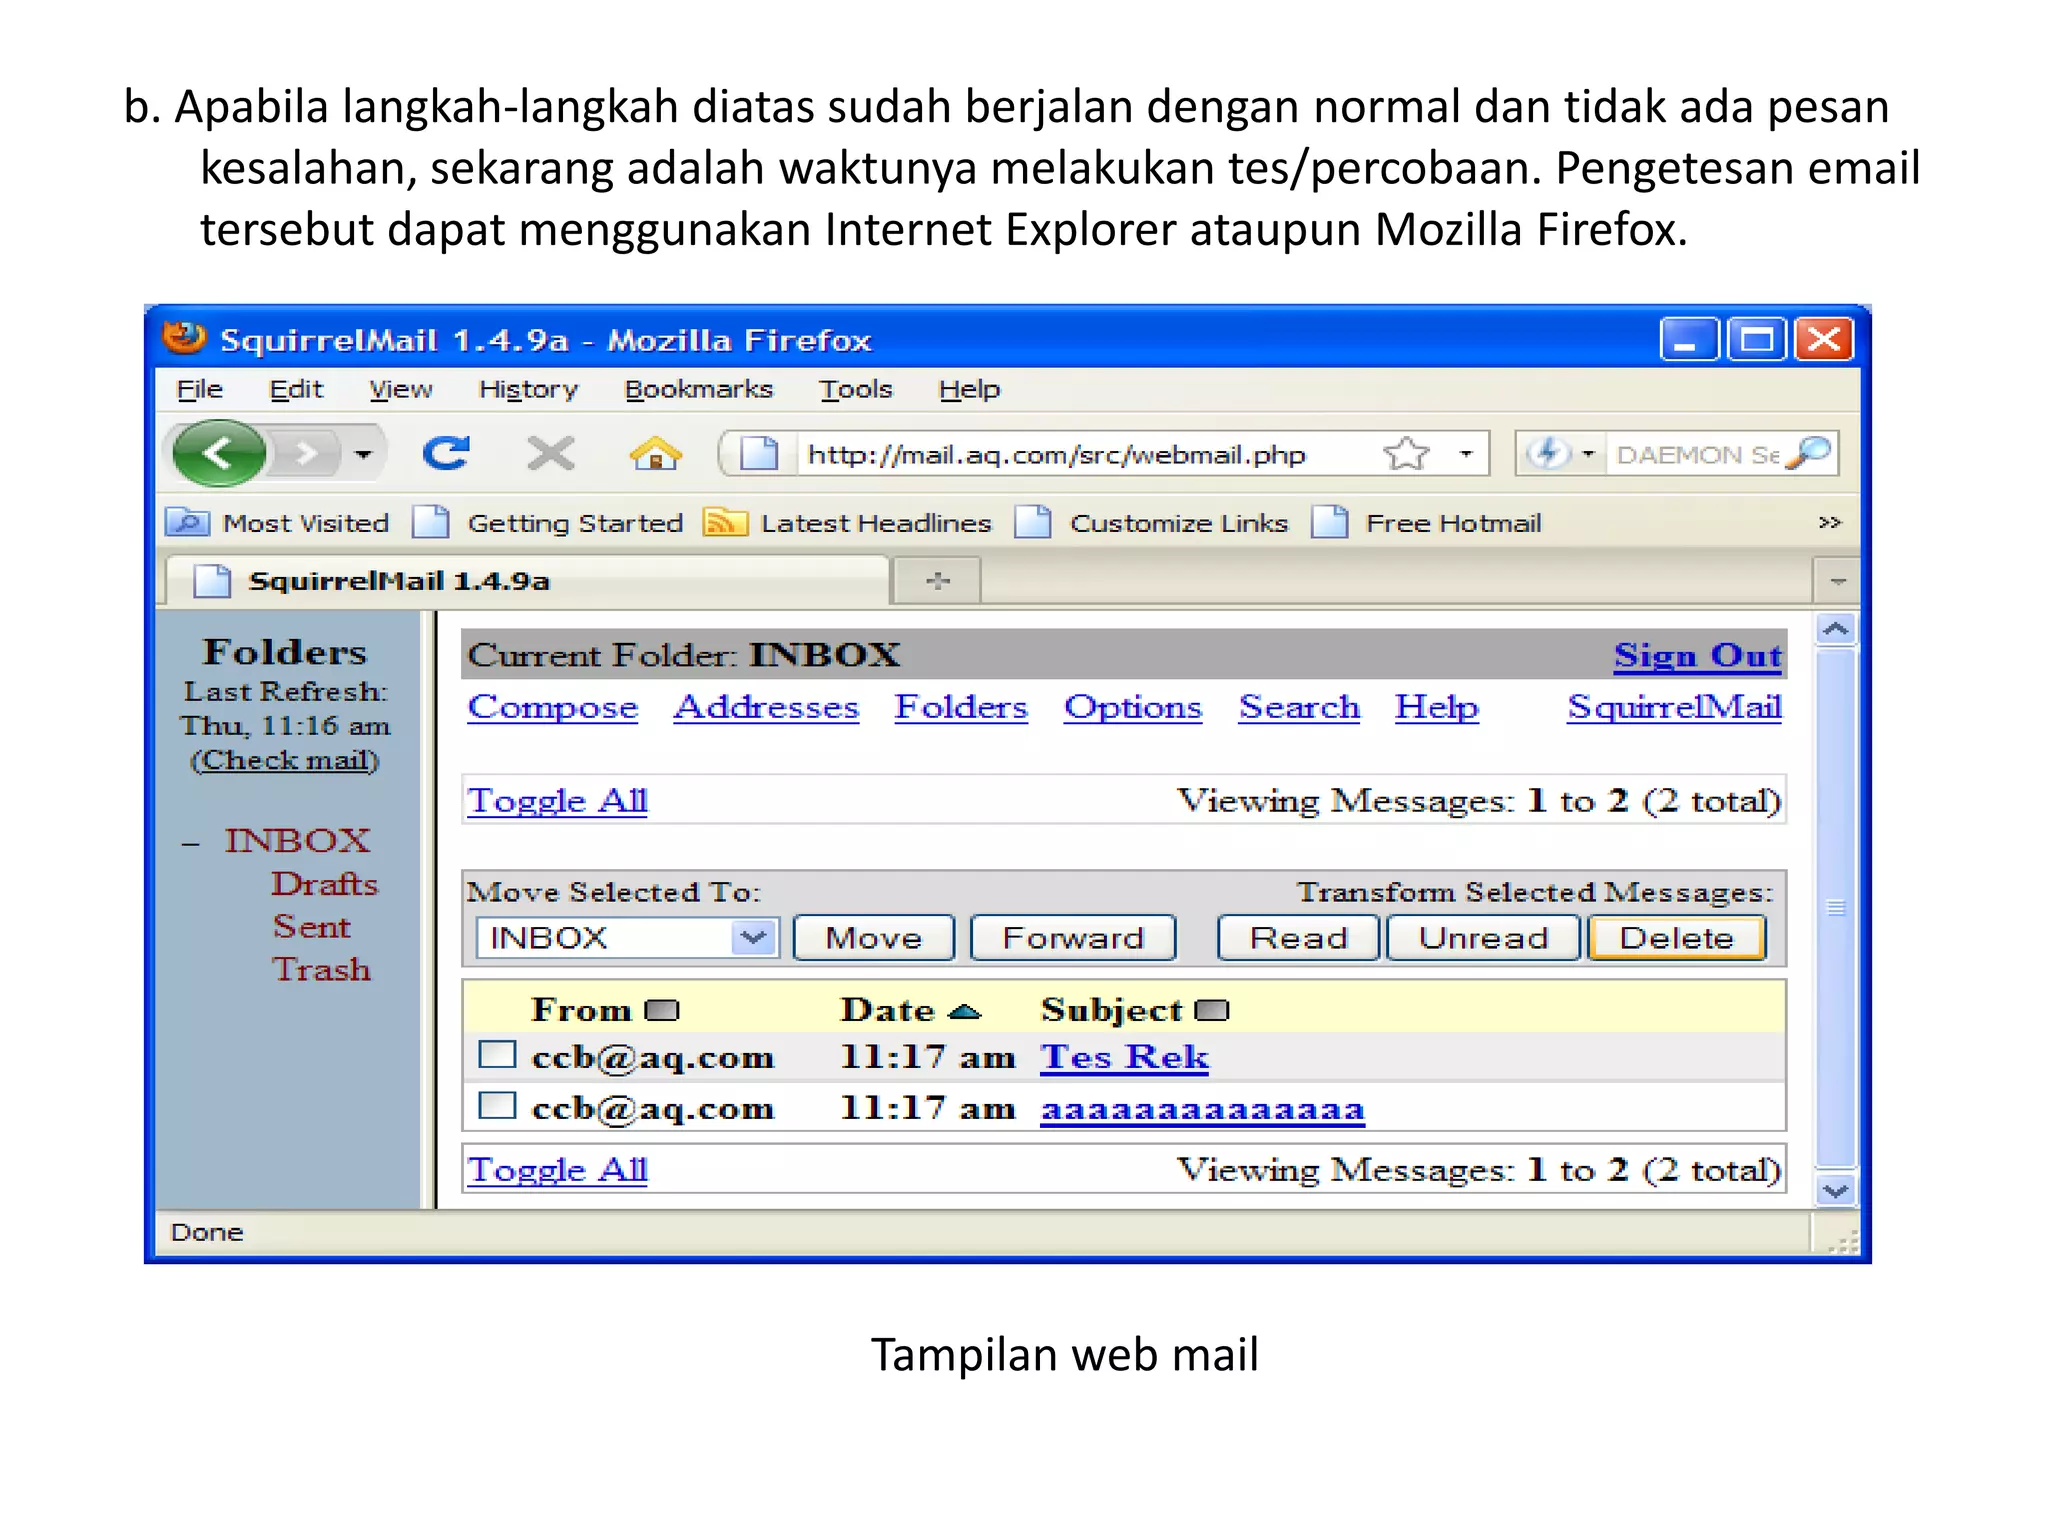This screenshot has height=1536, width=2048.
Task: Open a new tab with the plus button
Action: coord(937,581)
